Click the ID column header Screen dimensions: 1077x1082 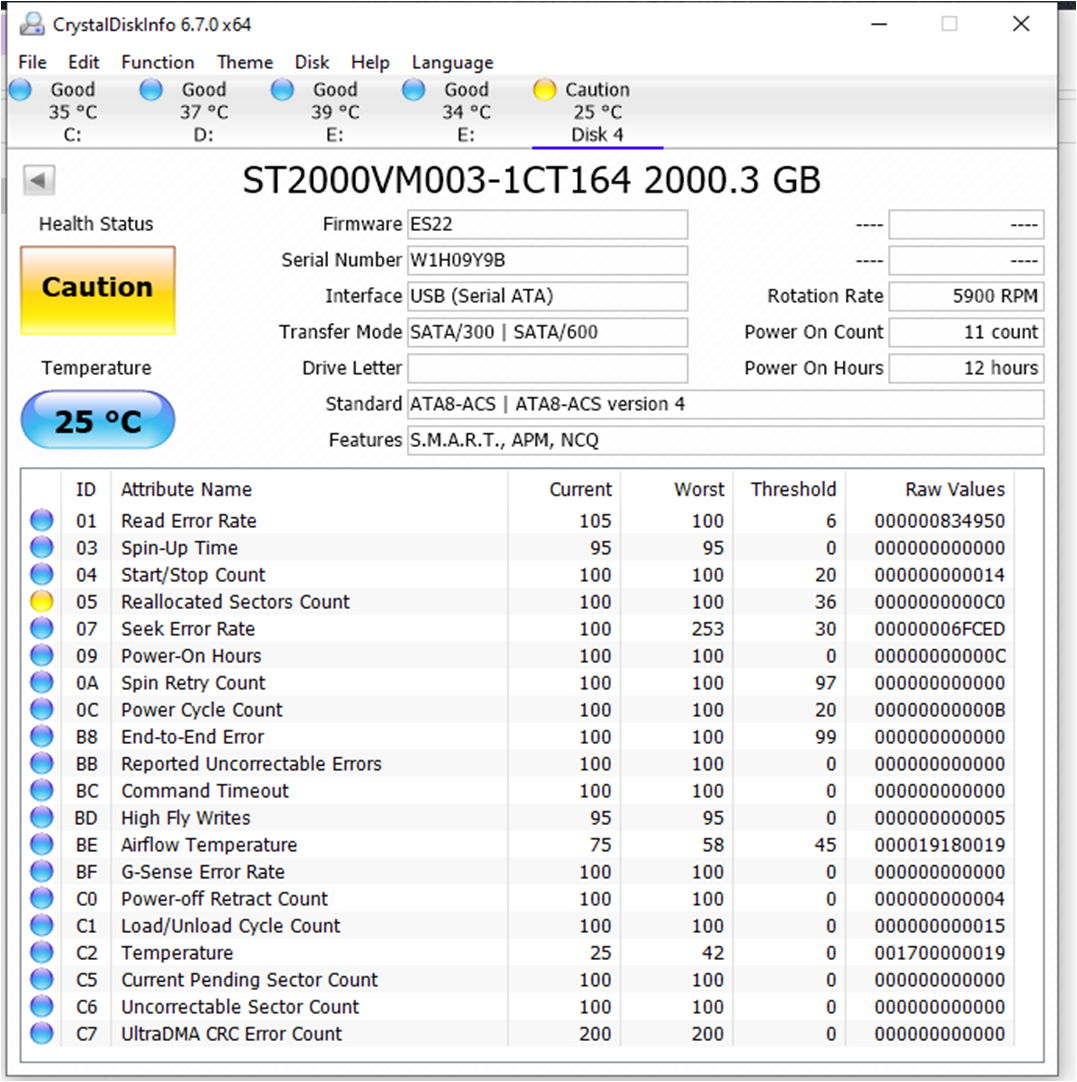click(x=86, y=489)
